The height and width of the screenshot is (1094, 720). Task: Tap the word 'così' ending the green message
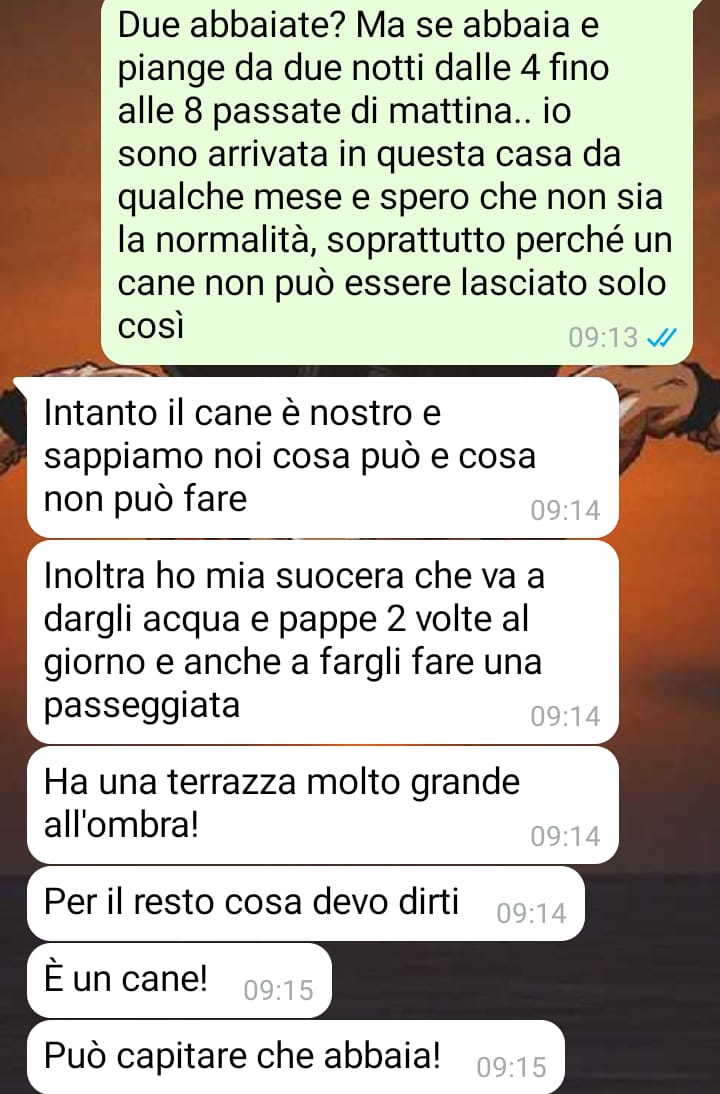pos(151,325)
